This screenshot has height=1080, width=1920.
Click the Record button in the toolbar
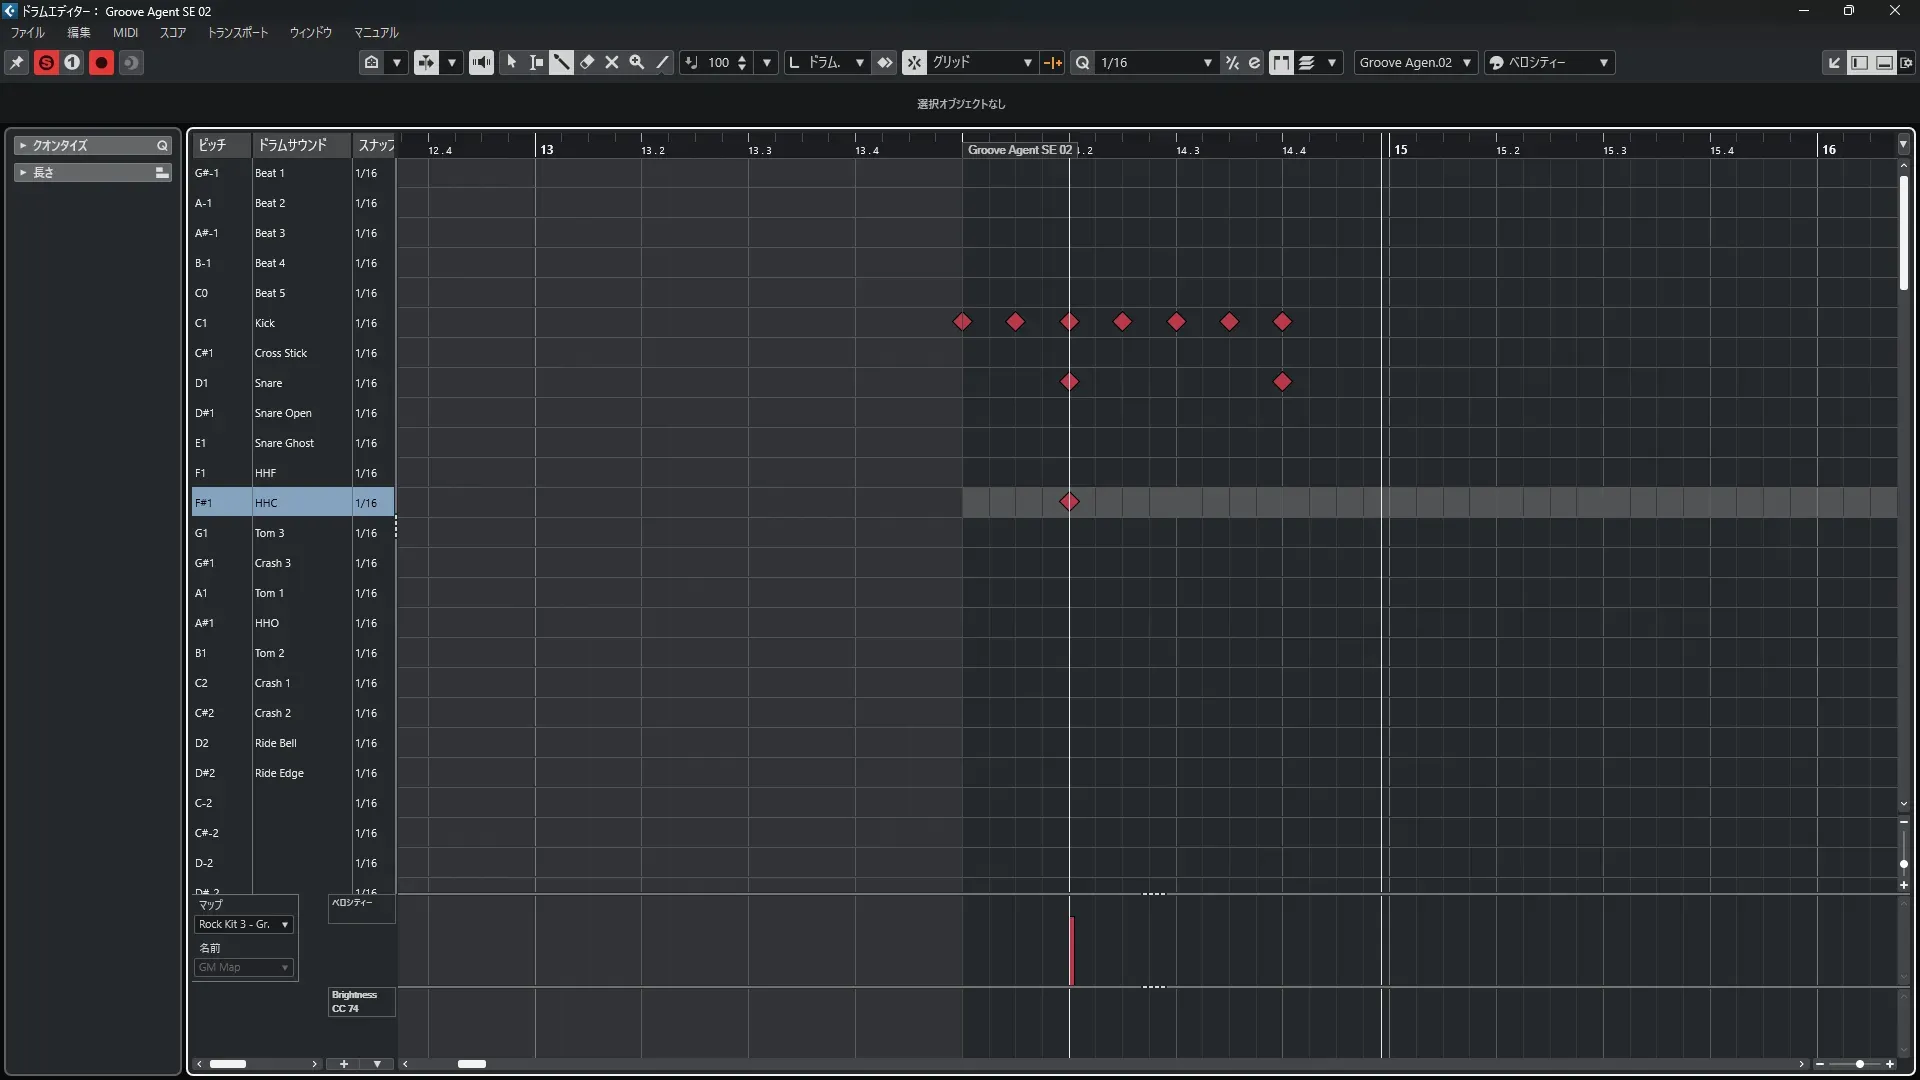pos(101,62)
